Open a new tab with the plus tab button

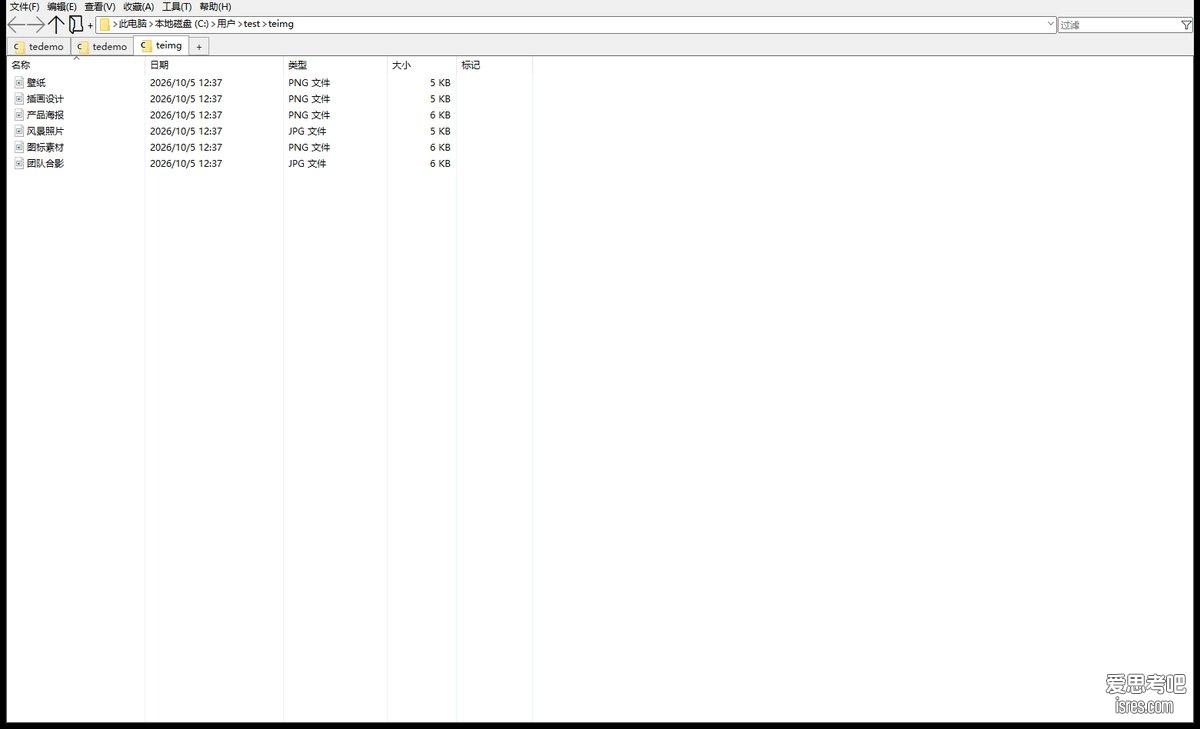(x=199, y=47)
